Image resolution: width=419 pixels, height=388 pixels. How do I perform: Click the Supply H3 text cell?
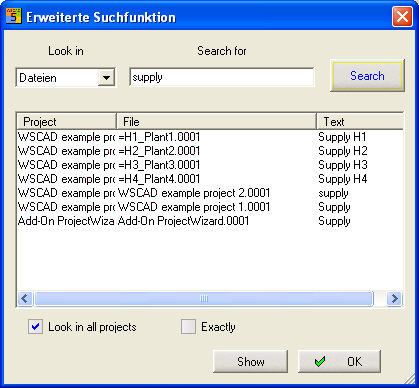click(x=343, y=165)
